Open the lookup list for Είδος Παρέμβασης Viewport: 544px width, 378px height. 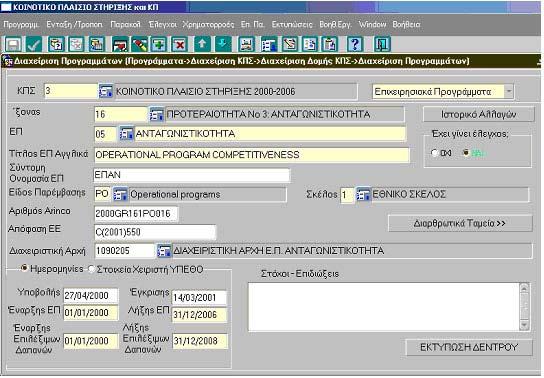click(x=120, y=194)
